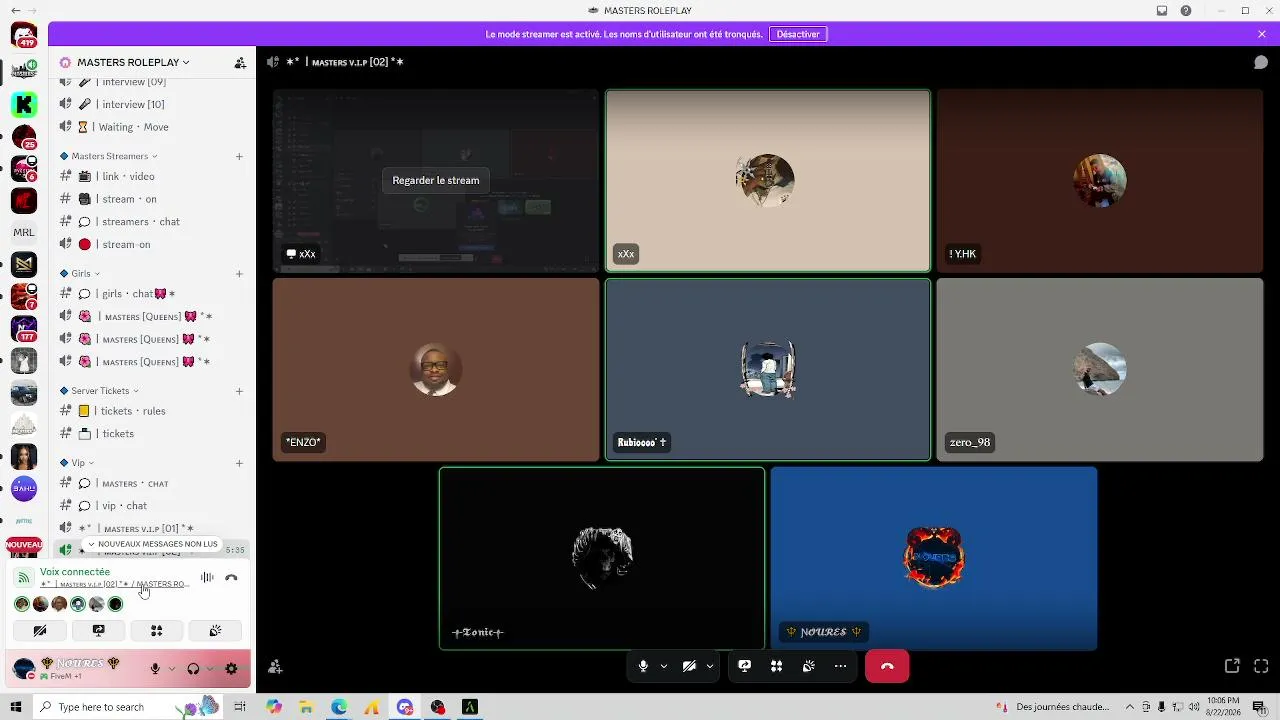The height and width of the screenshot is (720, 1280).
Task: Collapse the Vip category
Action: click(x=77, y=463)
